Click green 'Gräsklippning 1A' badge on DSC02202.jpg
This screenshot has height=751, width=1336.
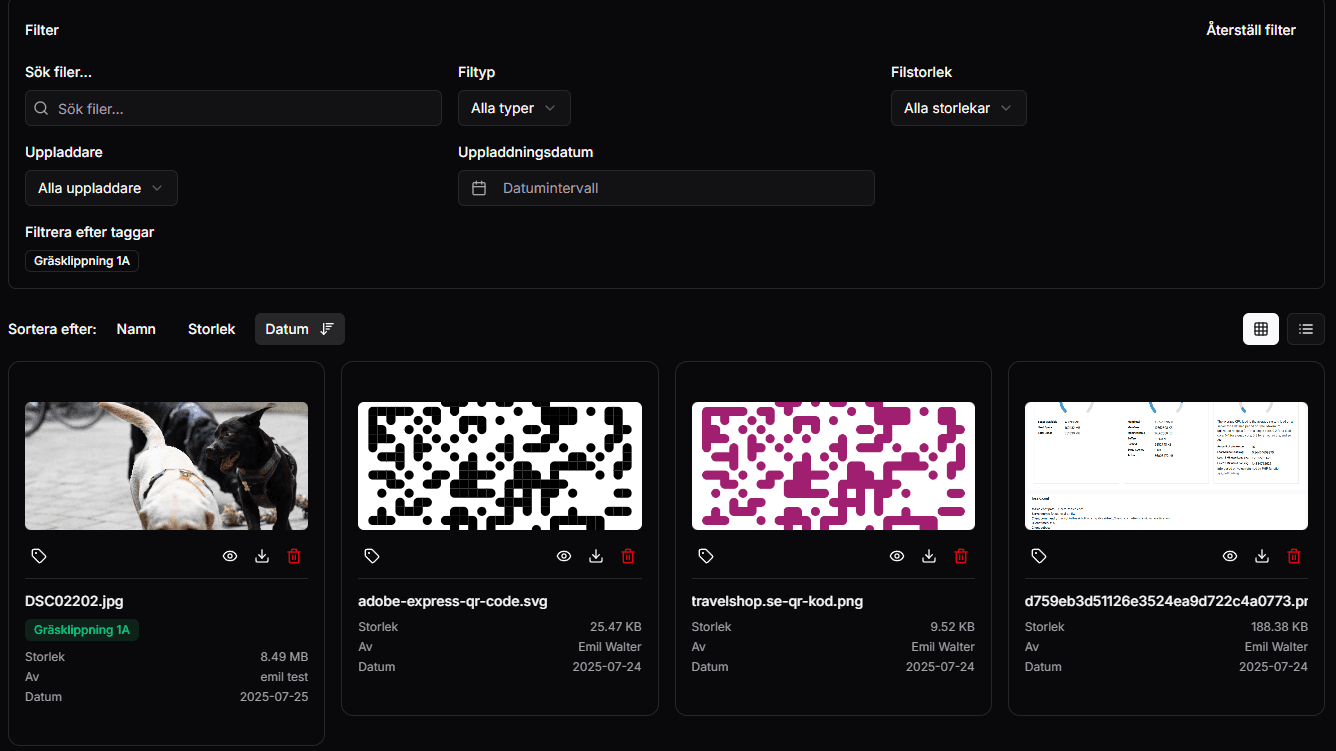click(82, 630)
